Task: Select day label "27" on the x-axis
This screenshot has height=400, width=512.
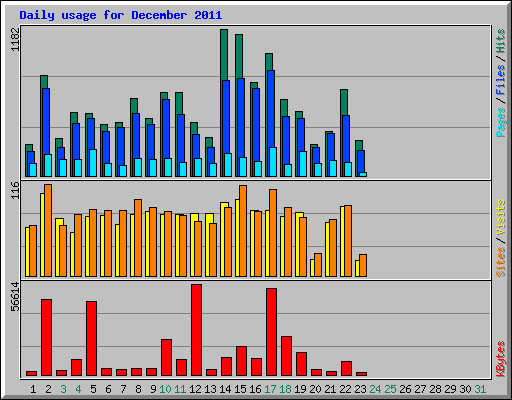Action: point(420,389)
